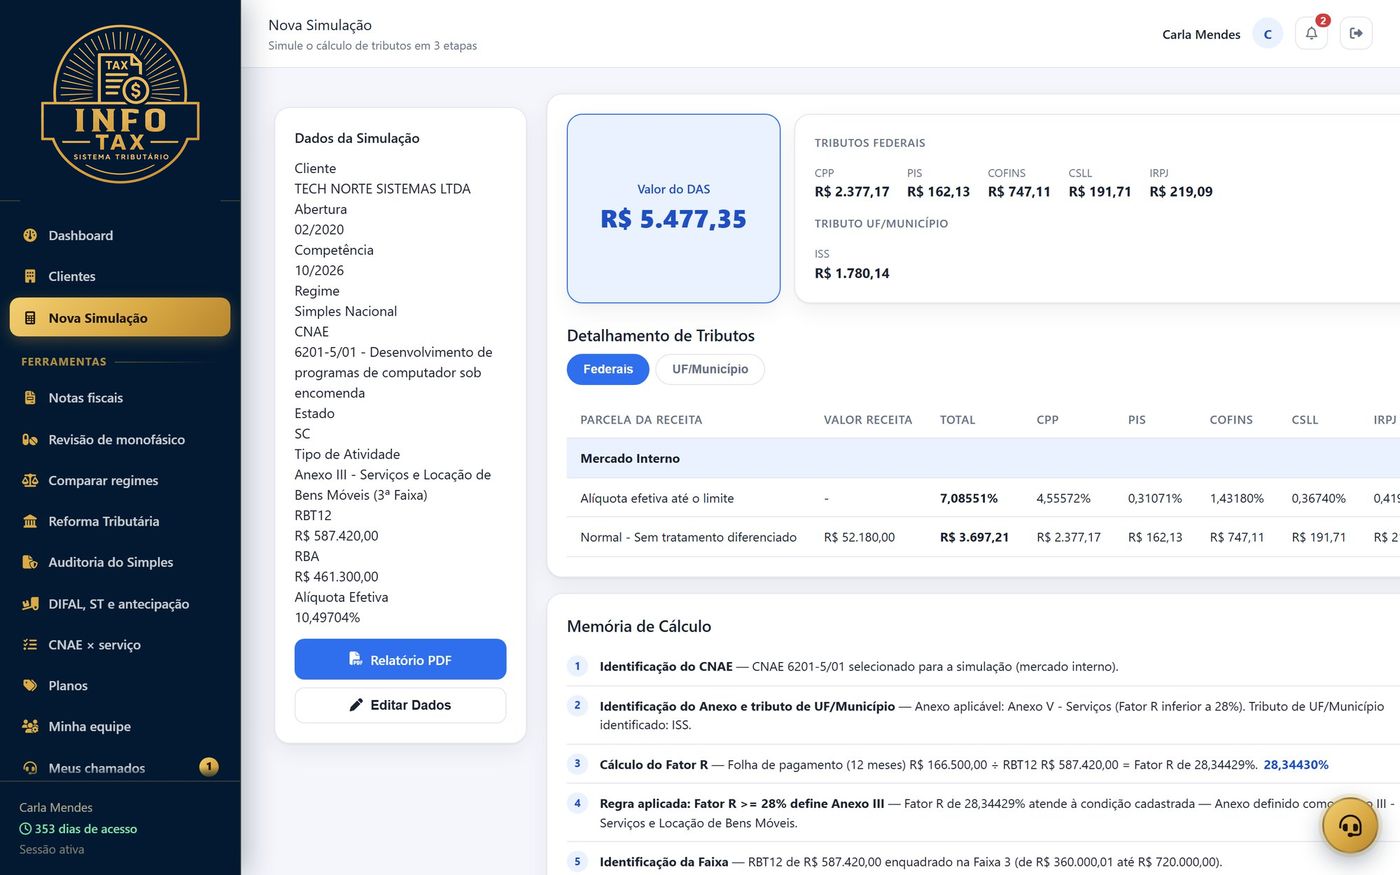Click the Editar Dados button
Screen dimensions: 1400x875
[x=400, y=705]
